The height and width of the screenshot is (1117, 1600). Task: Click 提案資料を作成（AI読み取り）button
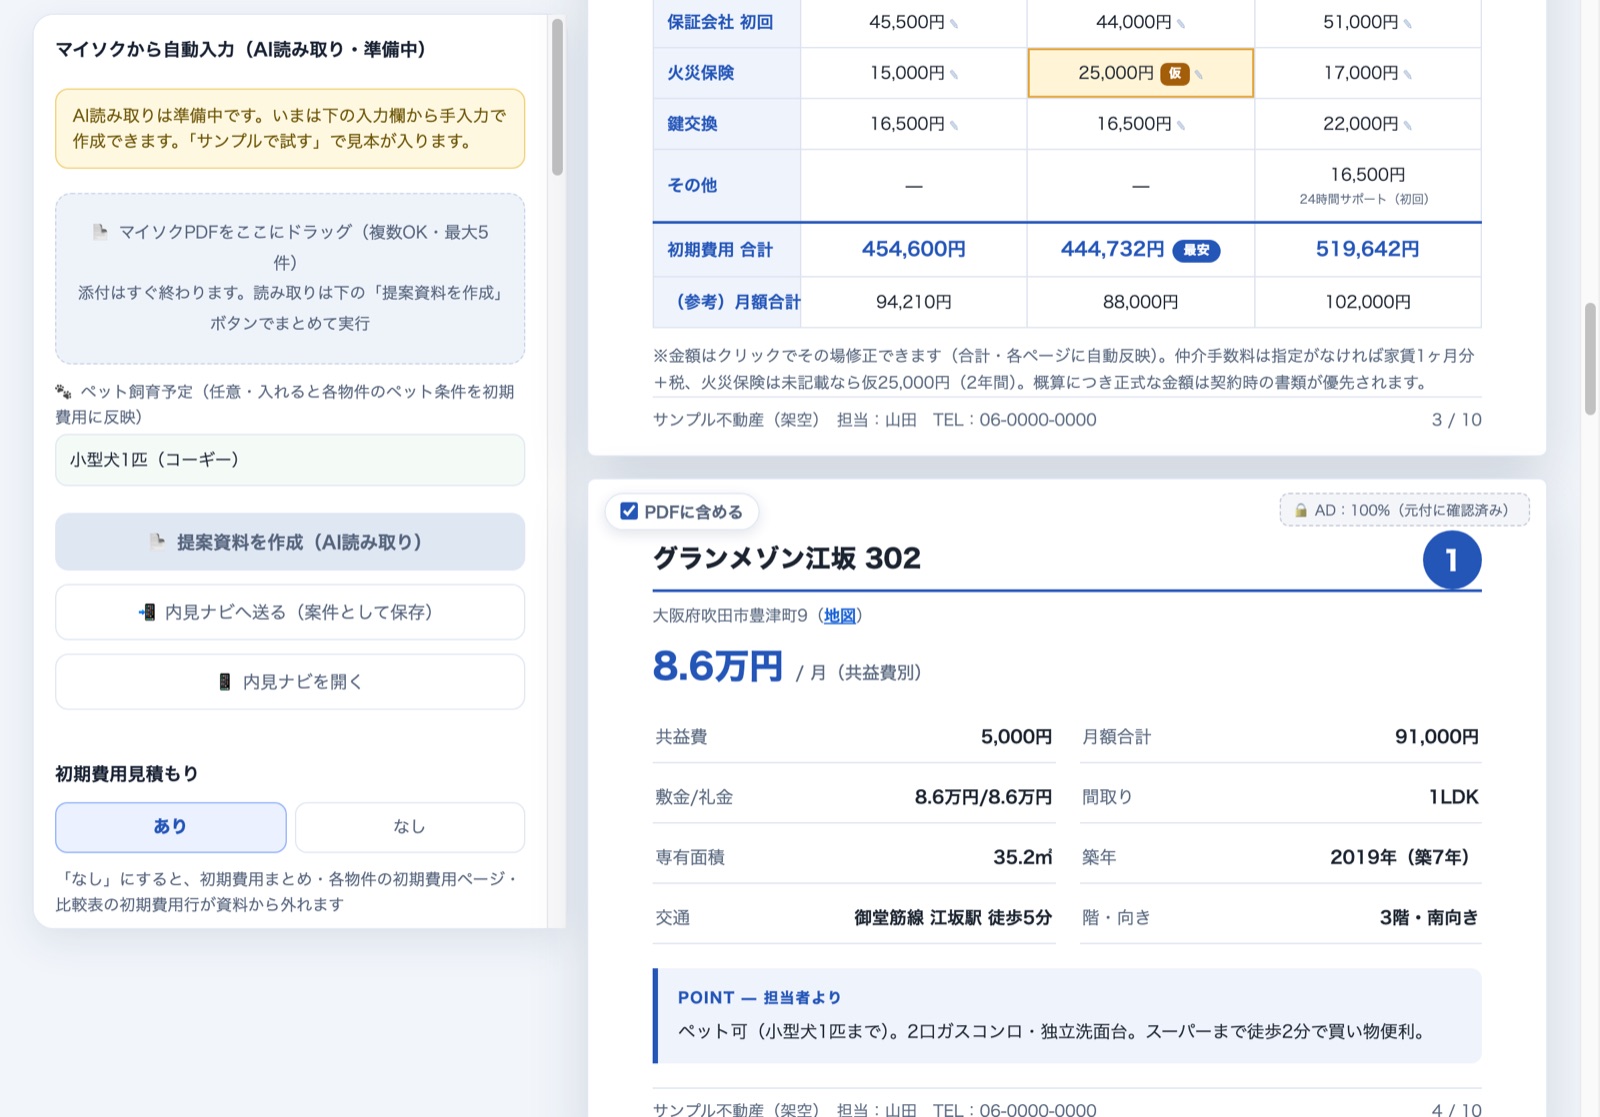click(x=290, y=541)
